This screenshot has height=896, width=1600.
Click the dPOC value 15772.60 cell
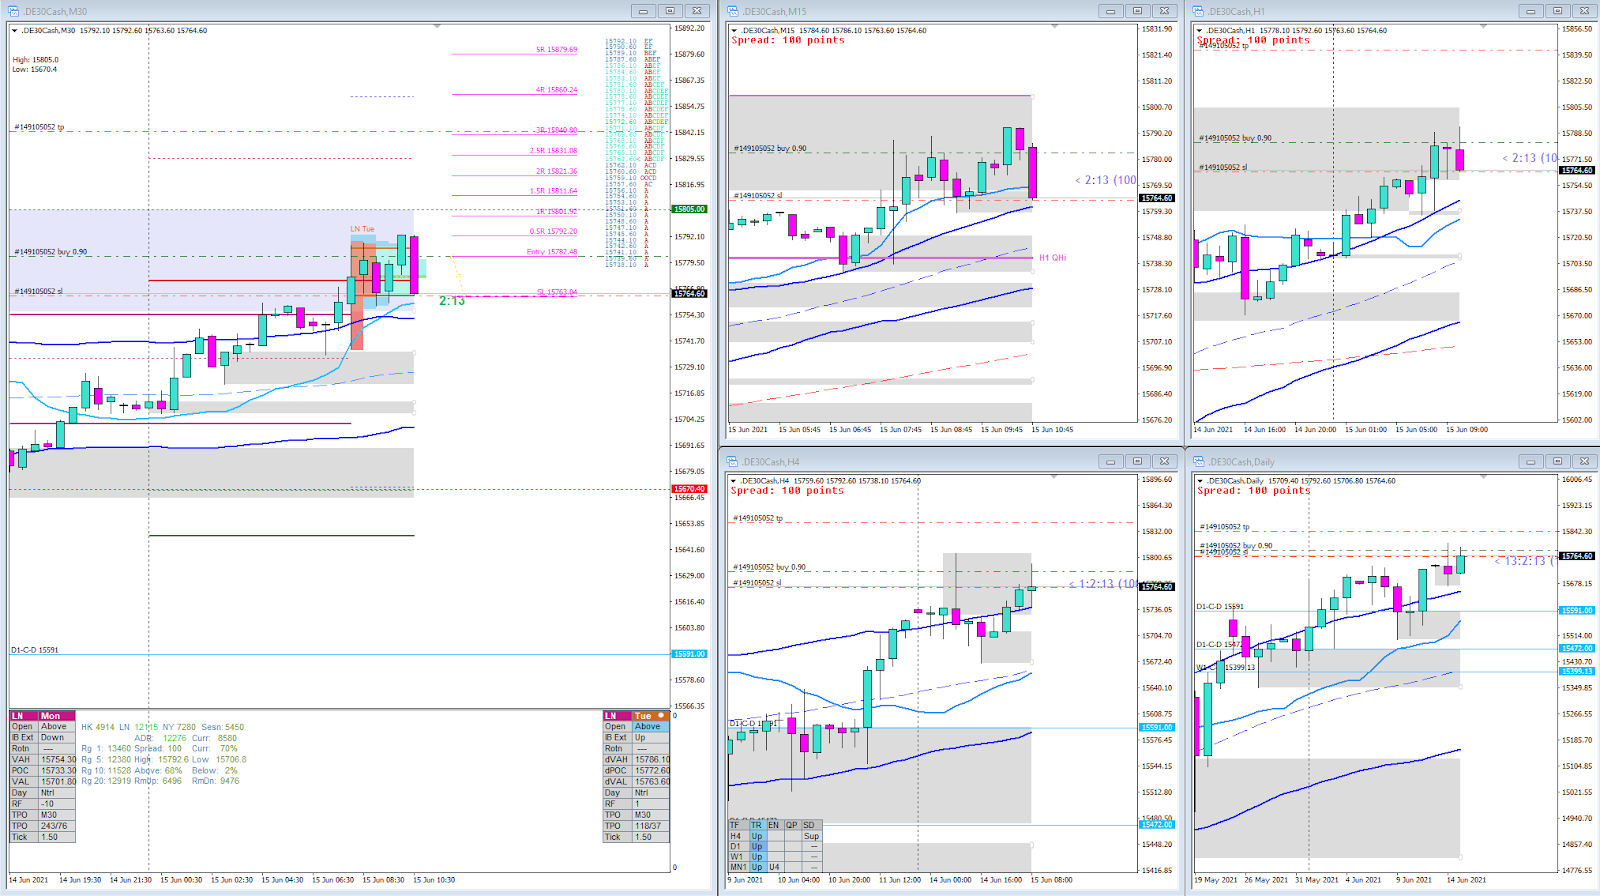[651, 771]
